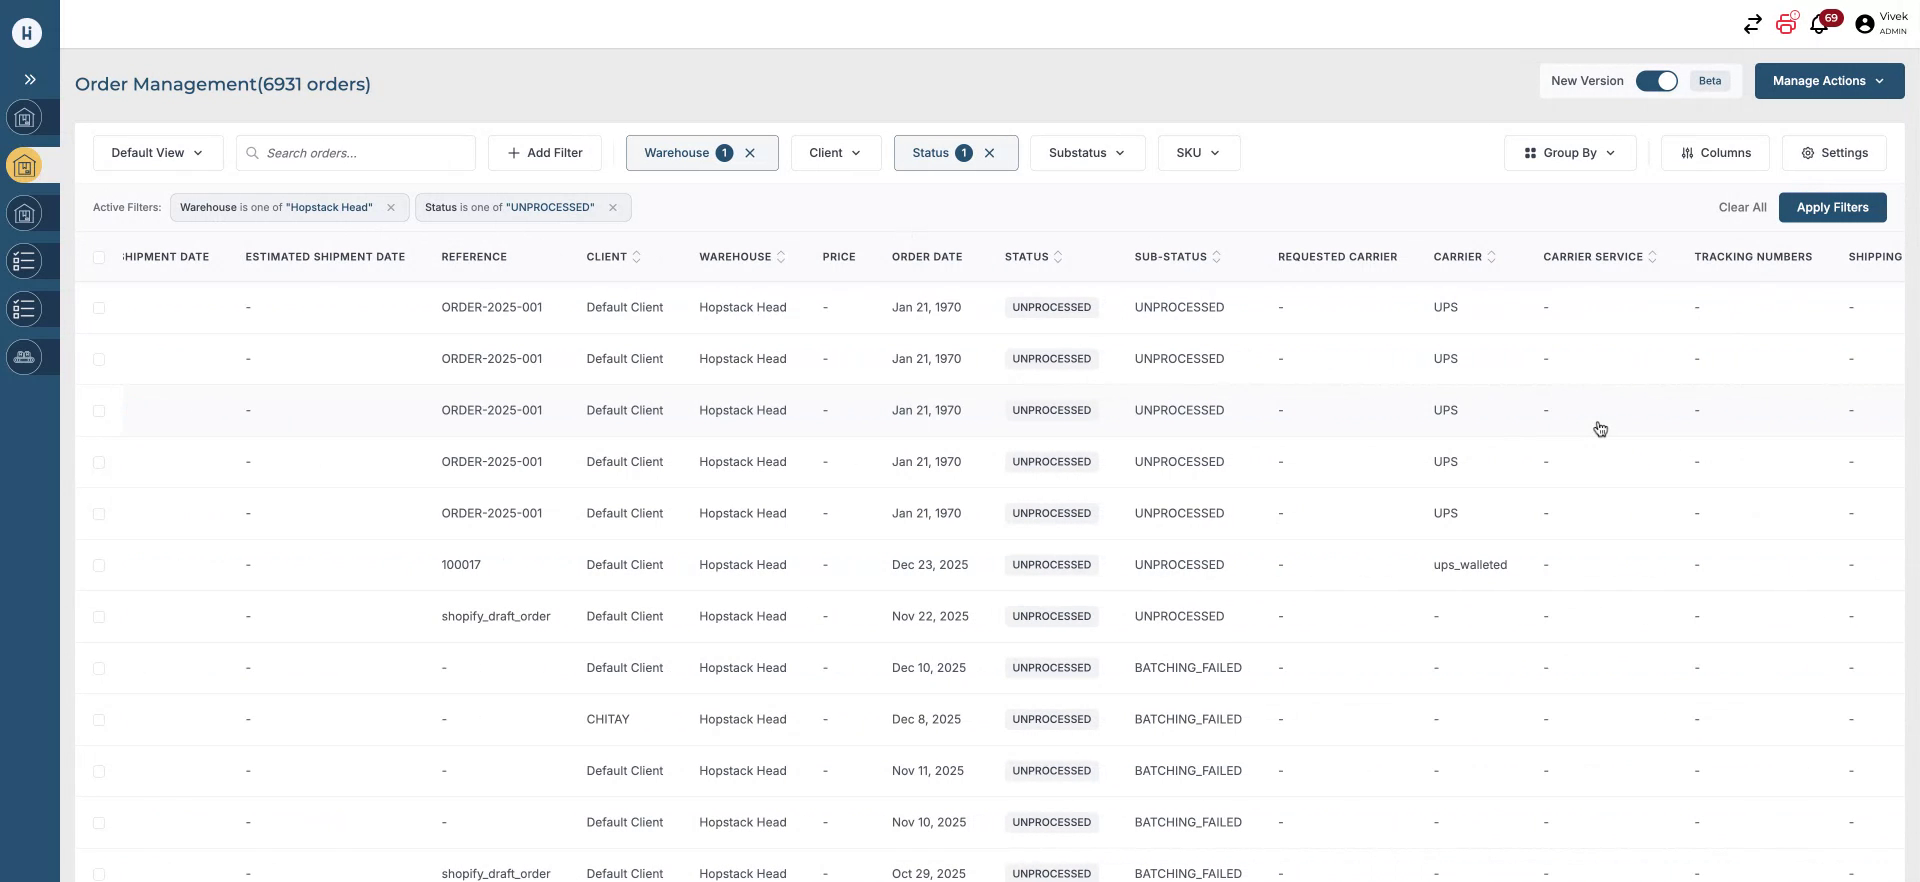The image size is (1920, 882).
Task: Expand the left sidebar with double-chevron icon
Action: click(30, 80)
